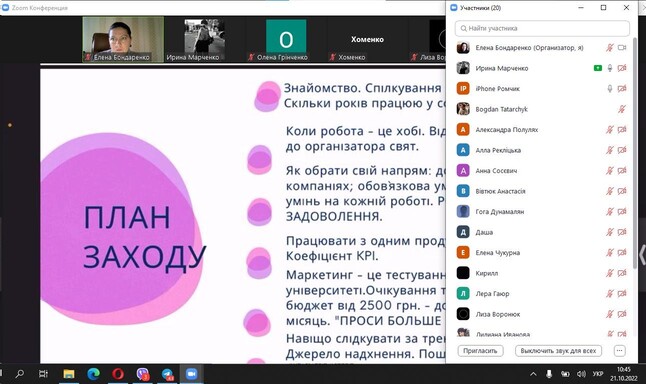Toggle microphone for Ирина Марченко in list
Screen dimensions: 646x384
click(610, 68)
